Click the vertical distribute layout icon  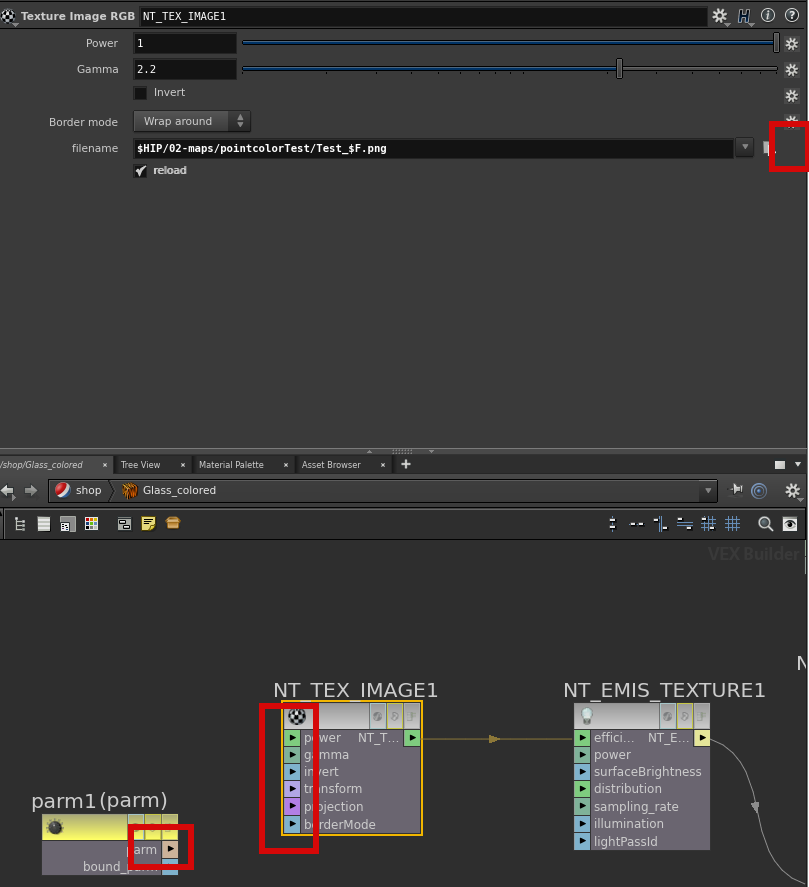(613, 524)
